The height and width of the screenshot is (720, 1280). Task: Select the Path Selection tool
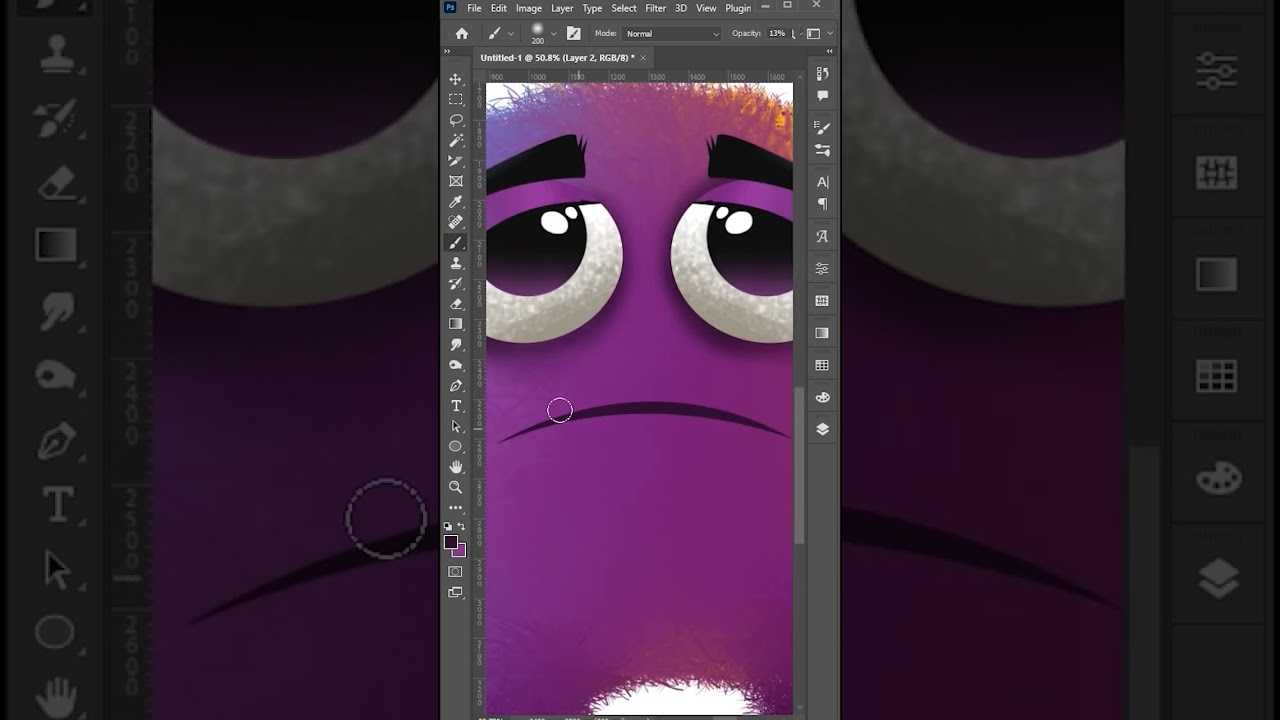click(456, 426)
